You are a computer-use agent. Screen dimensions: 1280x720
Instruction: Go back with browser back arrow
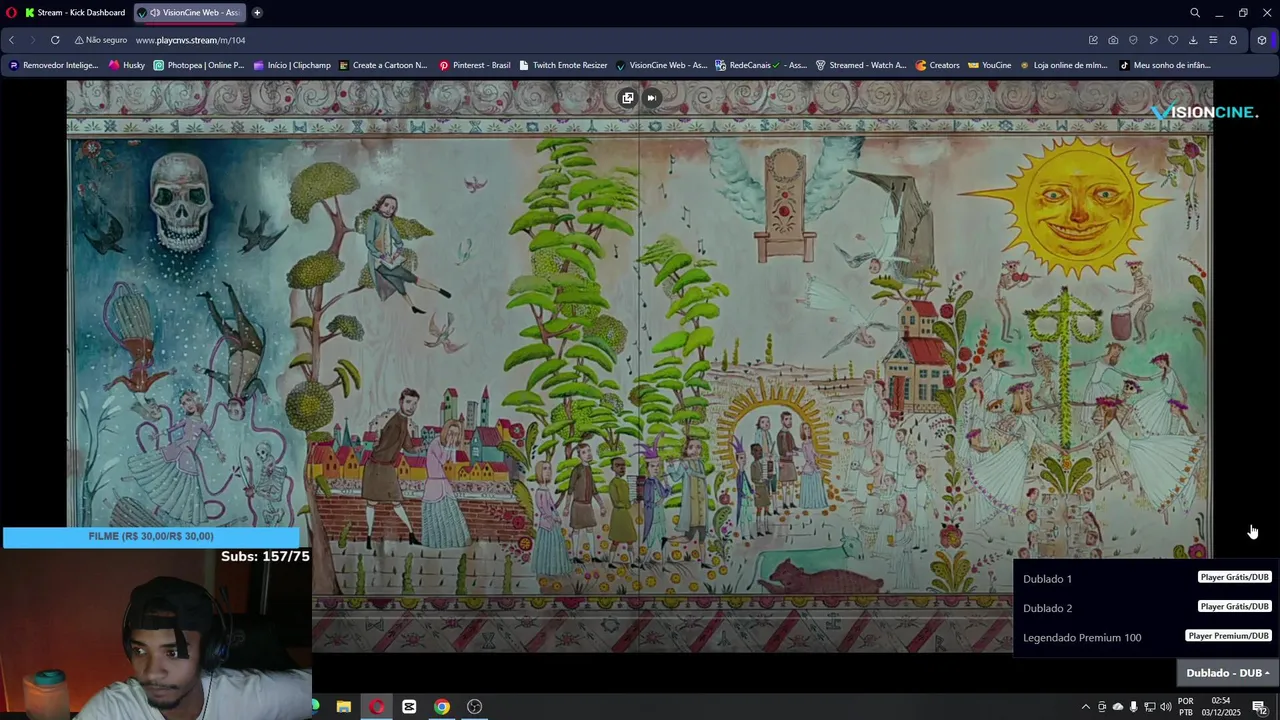11,40
